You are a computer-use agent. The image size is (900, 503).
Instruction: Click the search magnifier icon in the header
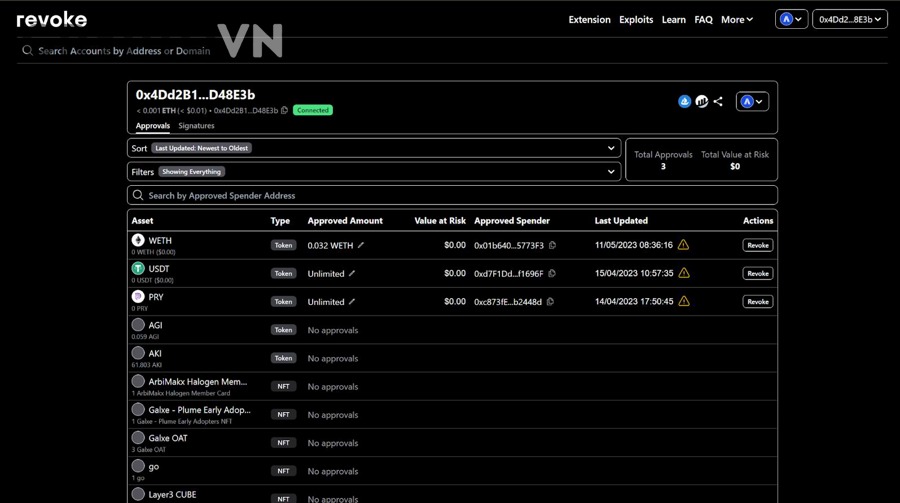[x=27, y=51]
